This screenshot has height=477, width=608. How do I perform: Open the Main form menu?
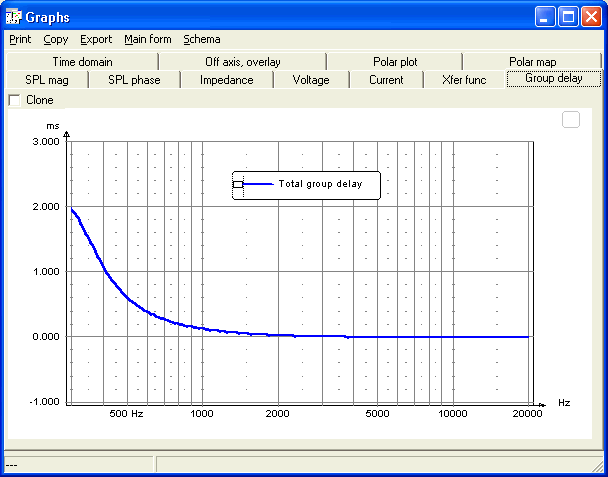point(148,39)
